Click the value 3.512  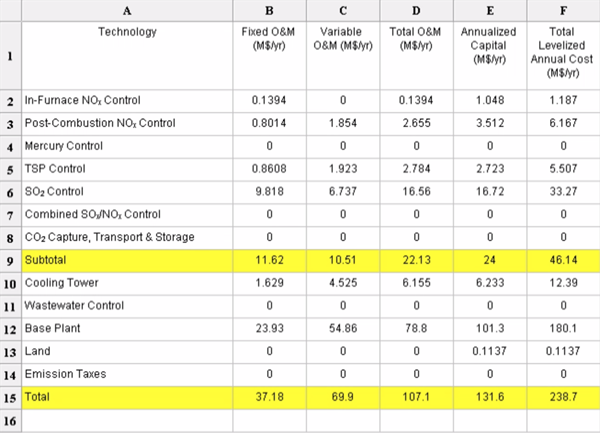click(490, 124)
